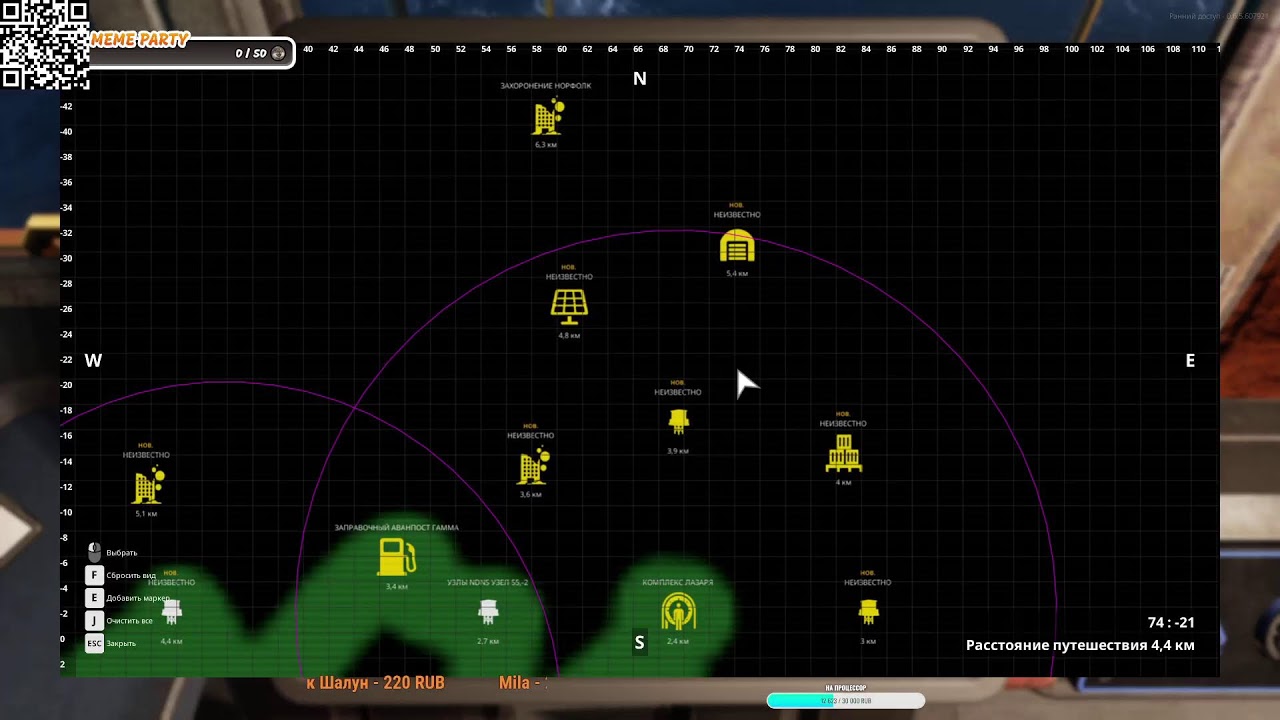This screenshot has width=1280, height=720.
Task: Click the к Шалун - 220 RUB ticker text
Action: [x=375, y=683]
